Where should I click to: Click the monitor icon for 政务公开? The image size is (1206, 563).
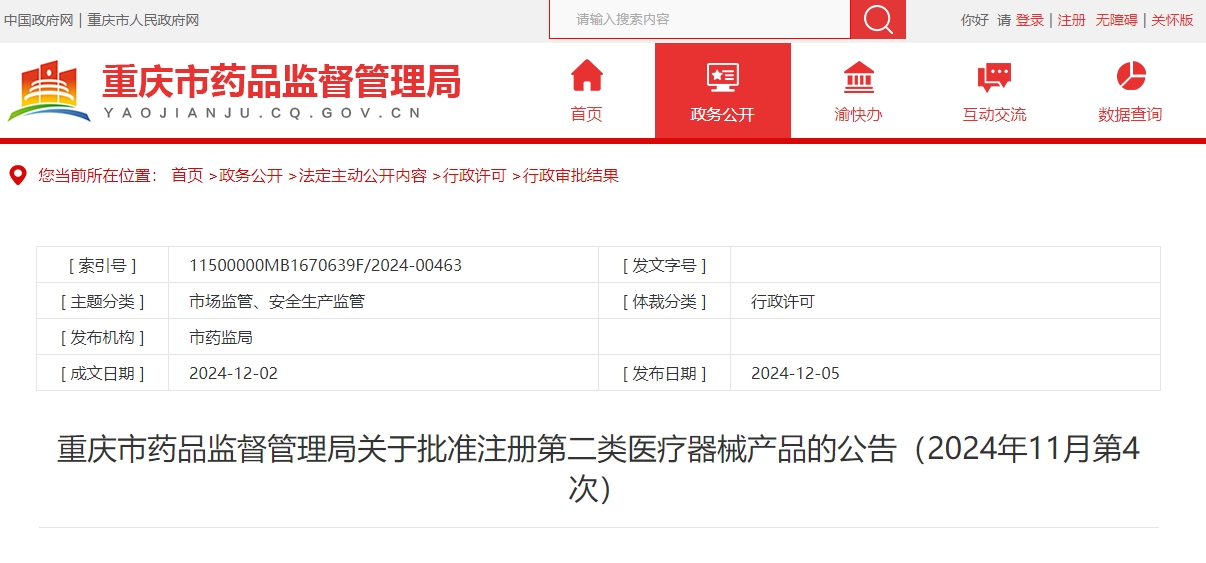(x=722, y=76)
